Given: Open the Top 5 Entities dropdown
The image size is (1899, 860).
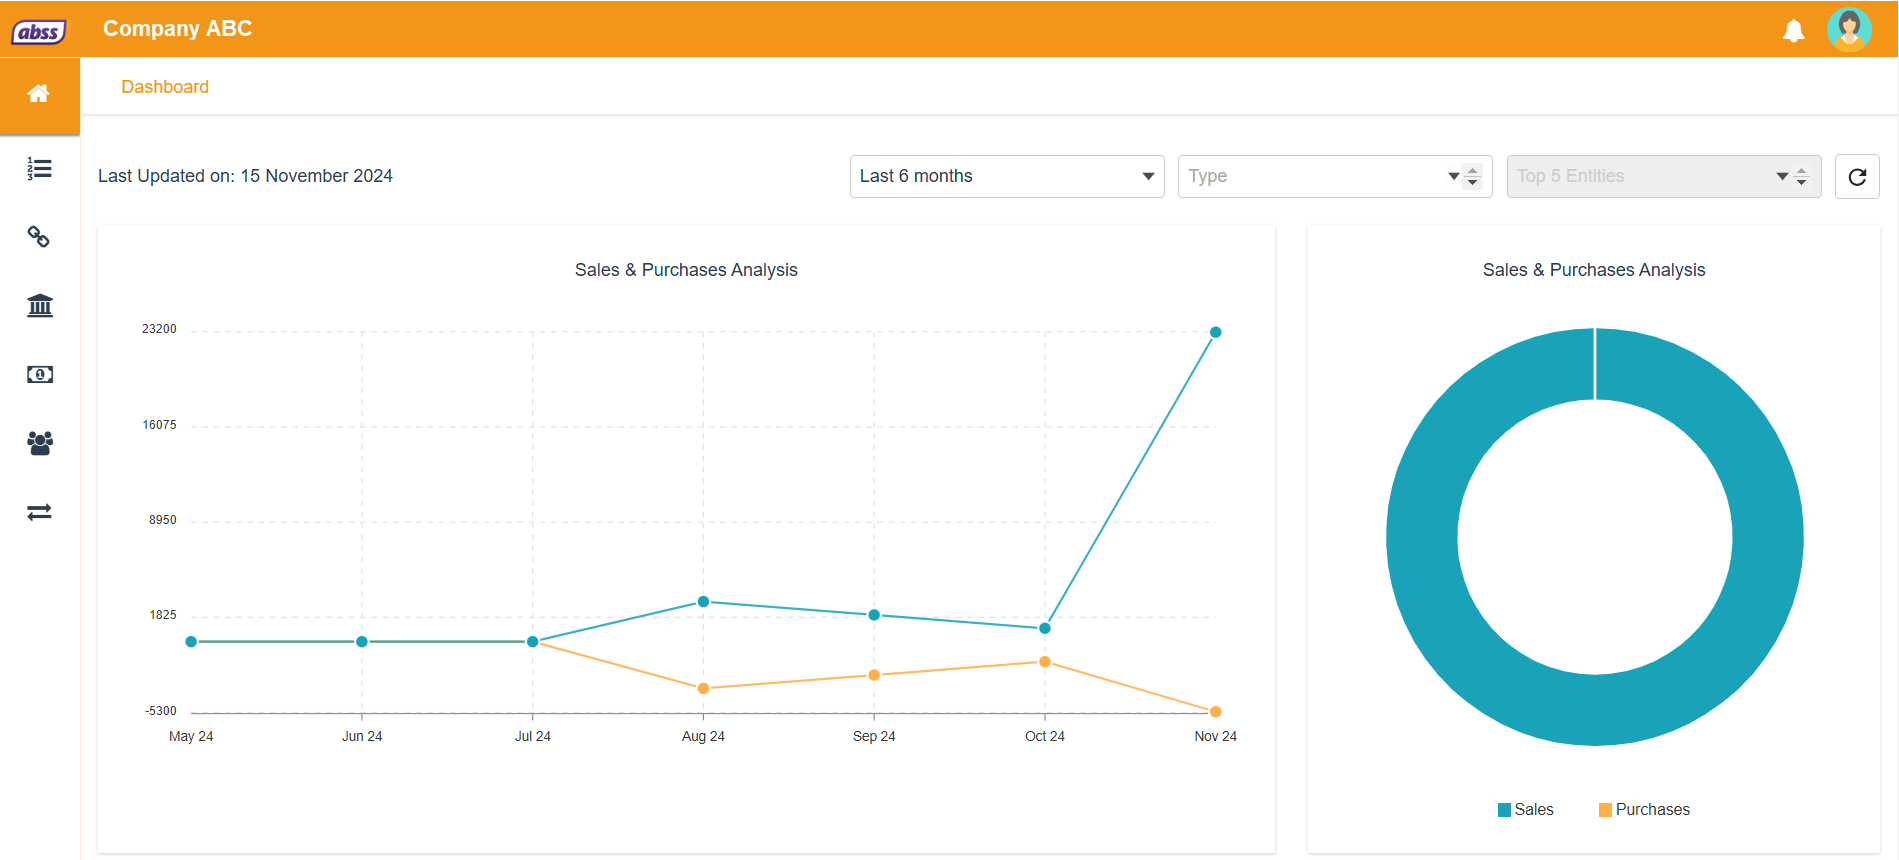Looking at the screenshot, I should [x=1663, y=177].
